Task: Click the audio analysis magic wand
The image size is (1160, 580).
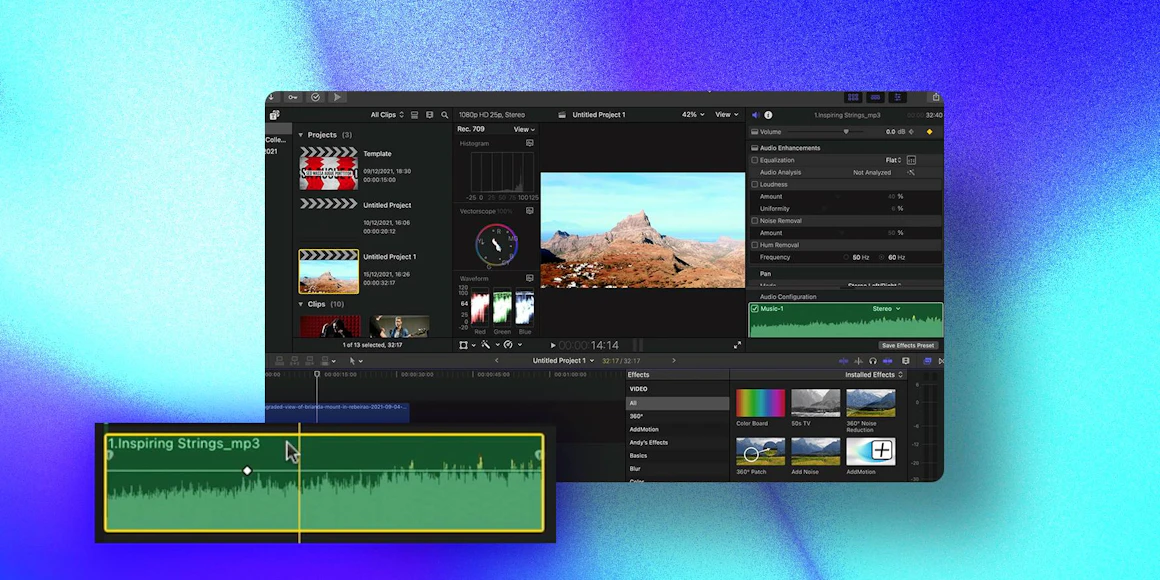Action: (911, 172)
